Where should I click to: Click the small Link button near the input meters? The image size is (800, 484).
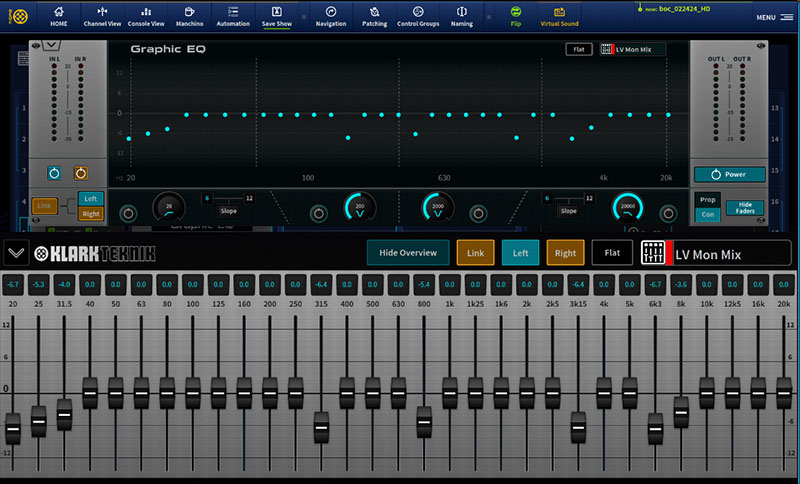pyautogui.click(x=44, y=206)
